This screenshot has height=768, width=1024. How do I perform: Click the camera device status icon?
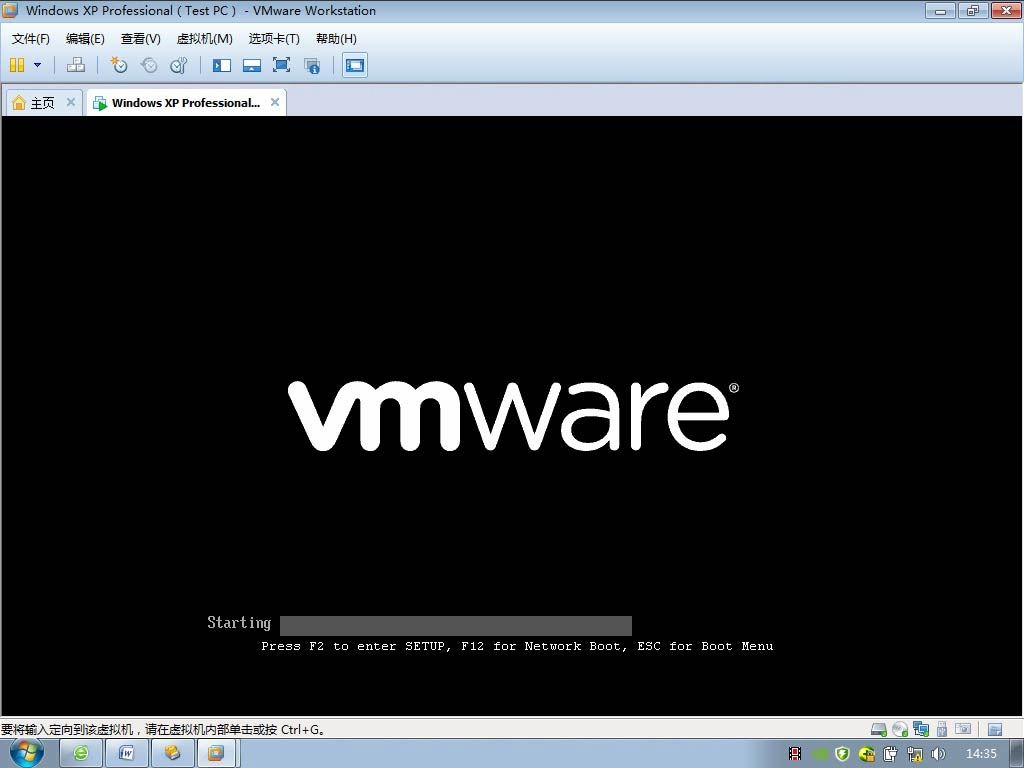point(963,728)
